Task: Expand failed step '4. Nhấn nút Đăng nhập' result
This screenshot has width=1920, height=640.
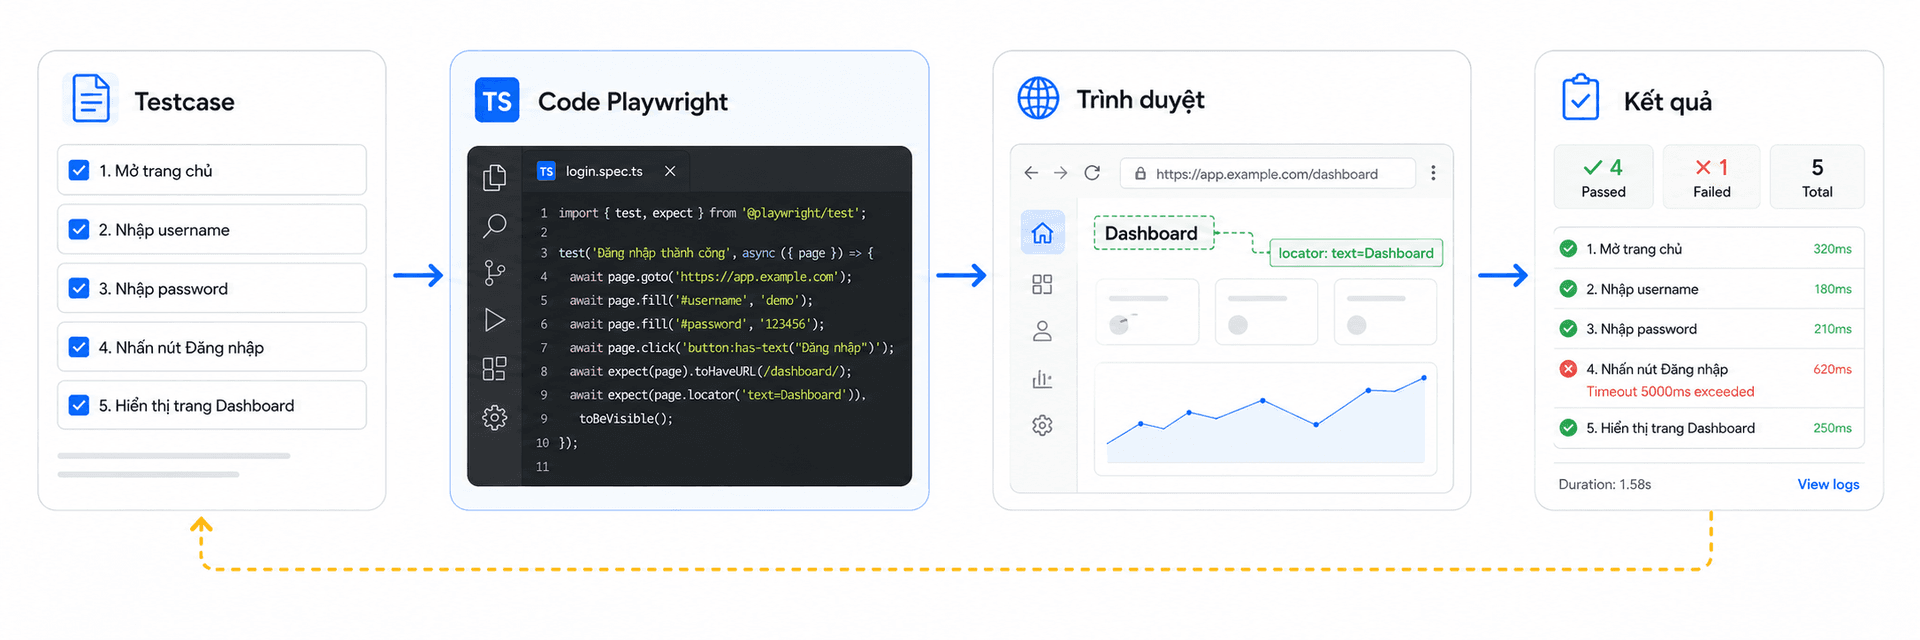Action: [1709, 379]
